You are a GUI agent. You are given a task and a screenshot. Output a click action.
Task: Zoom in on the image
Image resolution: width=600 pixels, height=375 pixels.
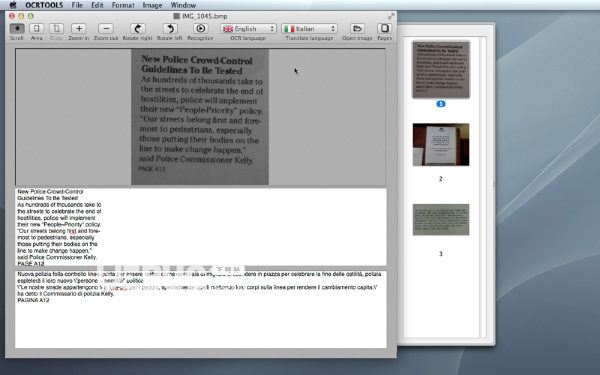[x=79, y=29]
